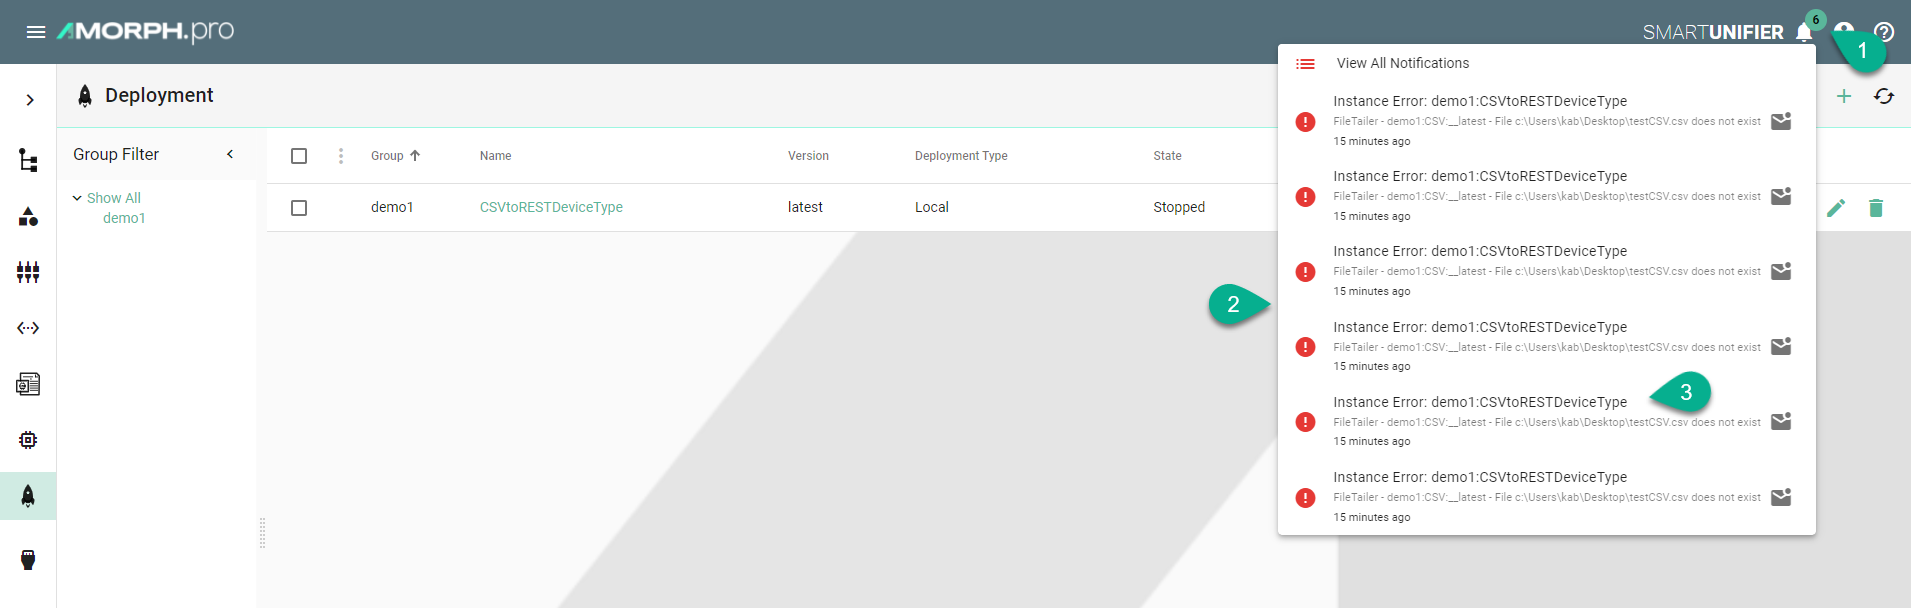The image size is (1911, 608).
Task: Open the table column options menu
Action: (341, 156)
